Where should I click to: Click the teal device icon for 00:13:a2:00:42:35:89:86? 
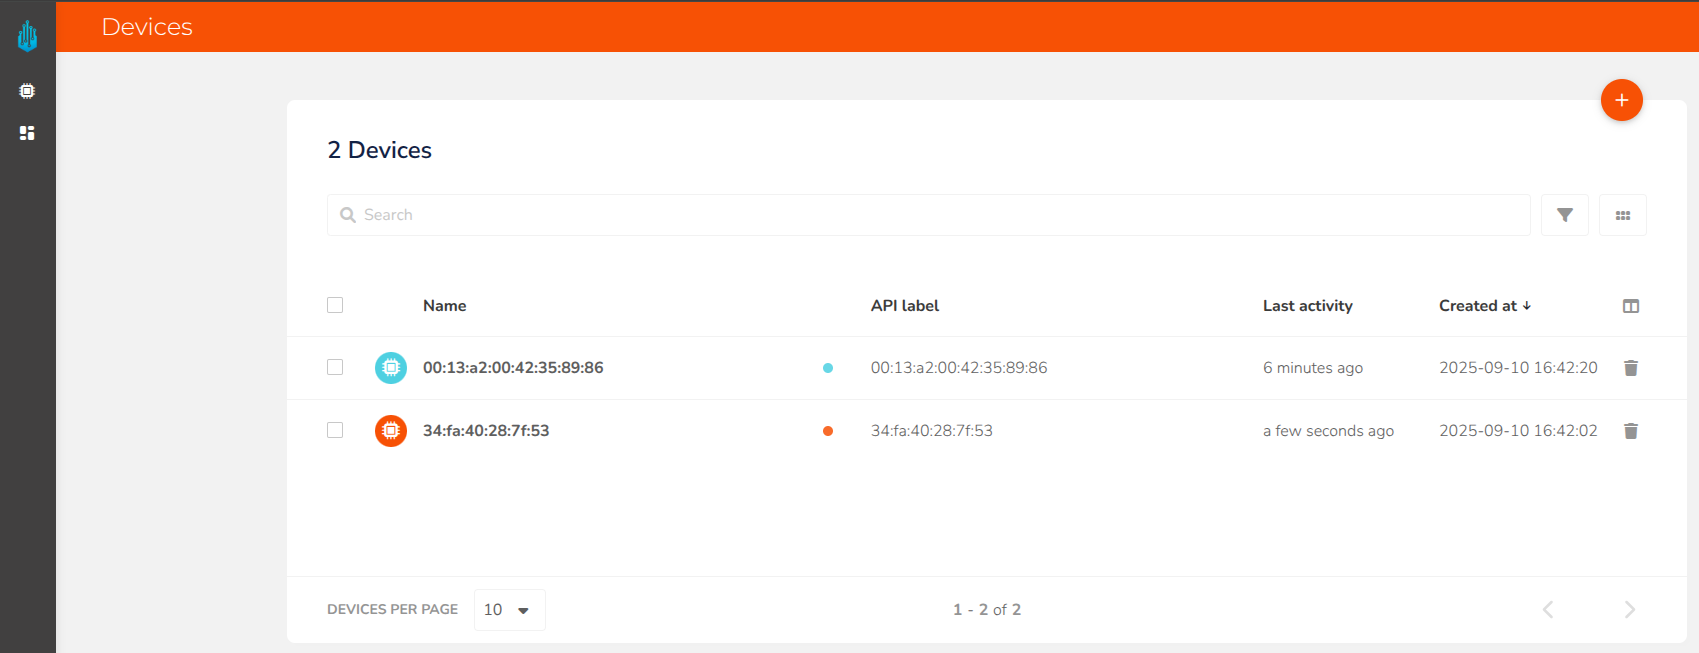(391, 368)
